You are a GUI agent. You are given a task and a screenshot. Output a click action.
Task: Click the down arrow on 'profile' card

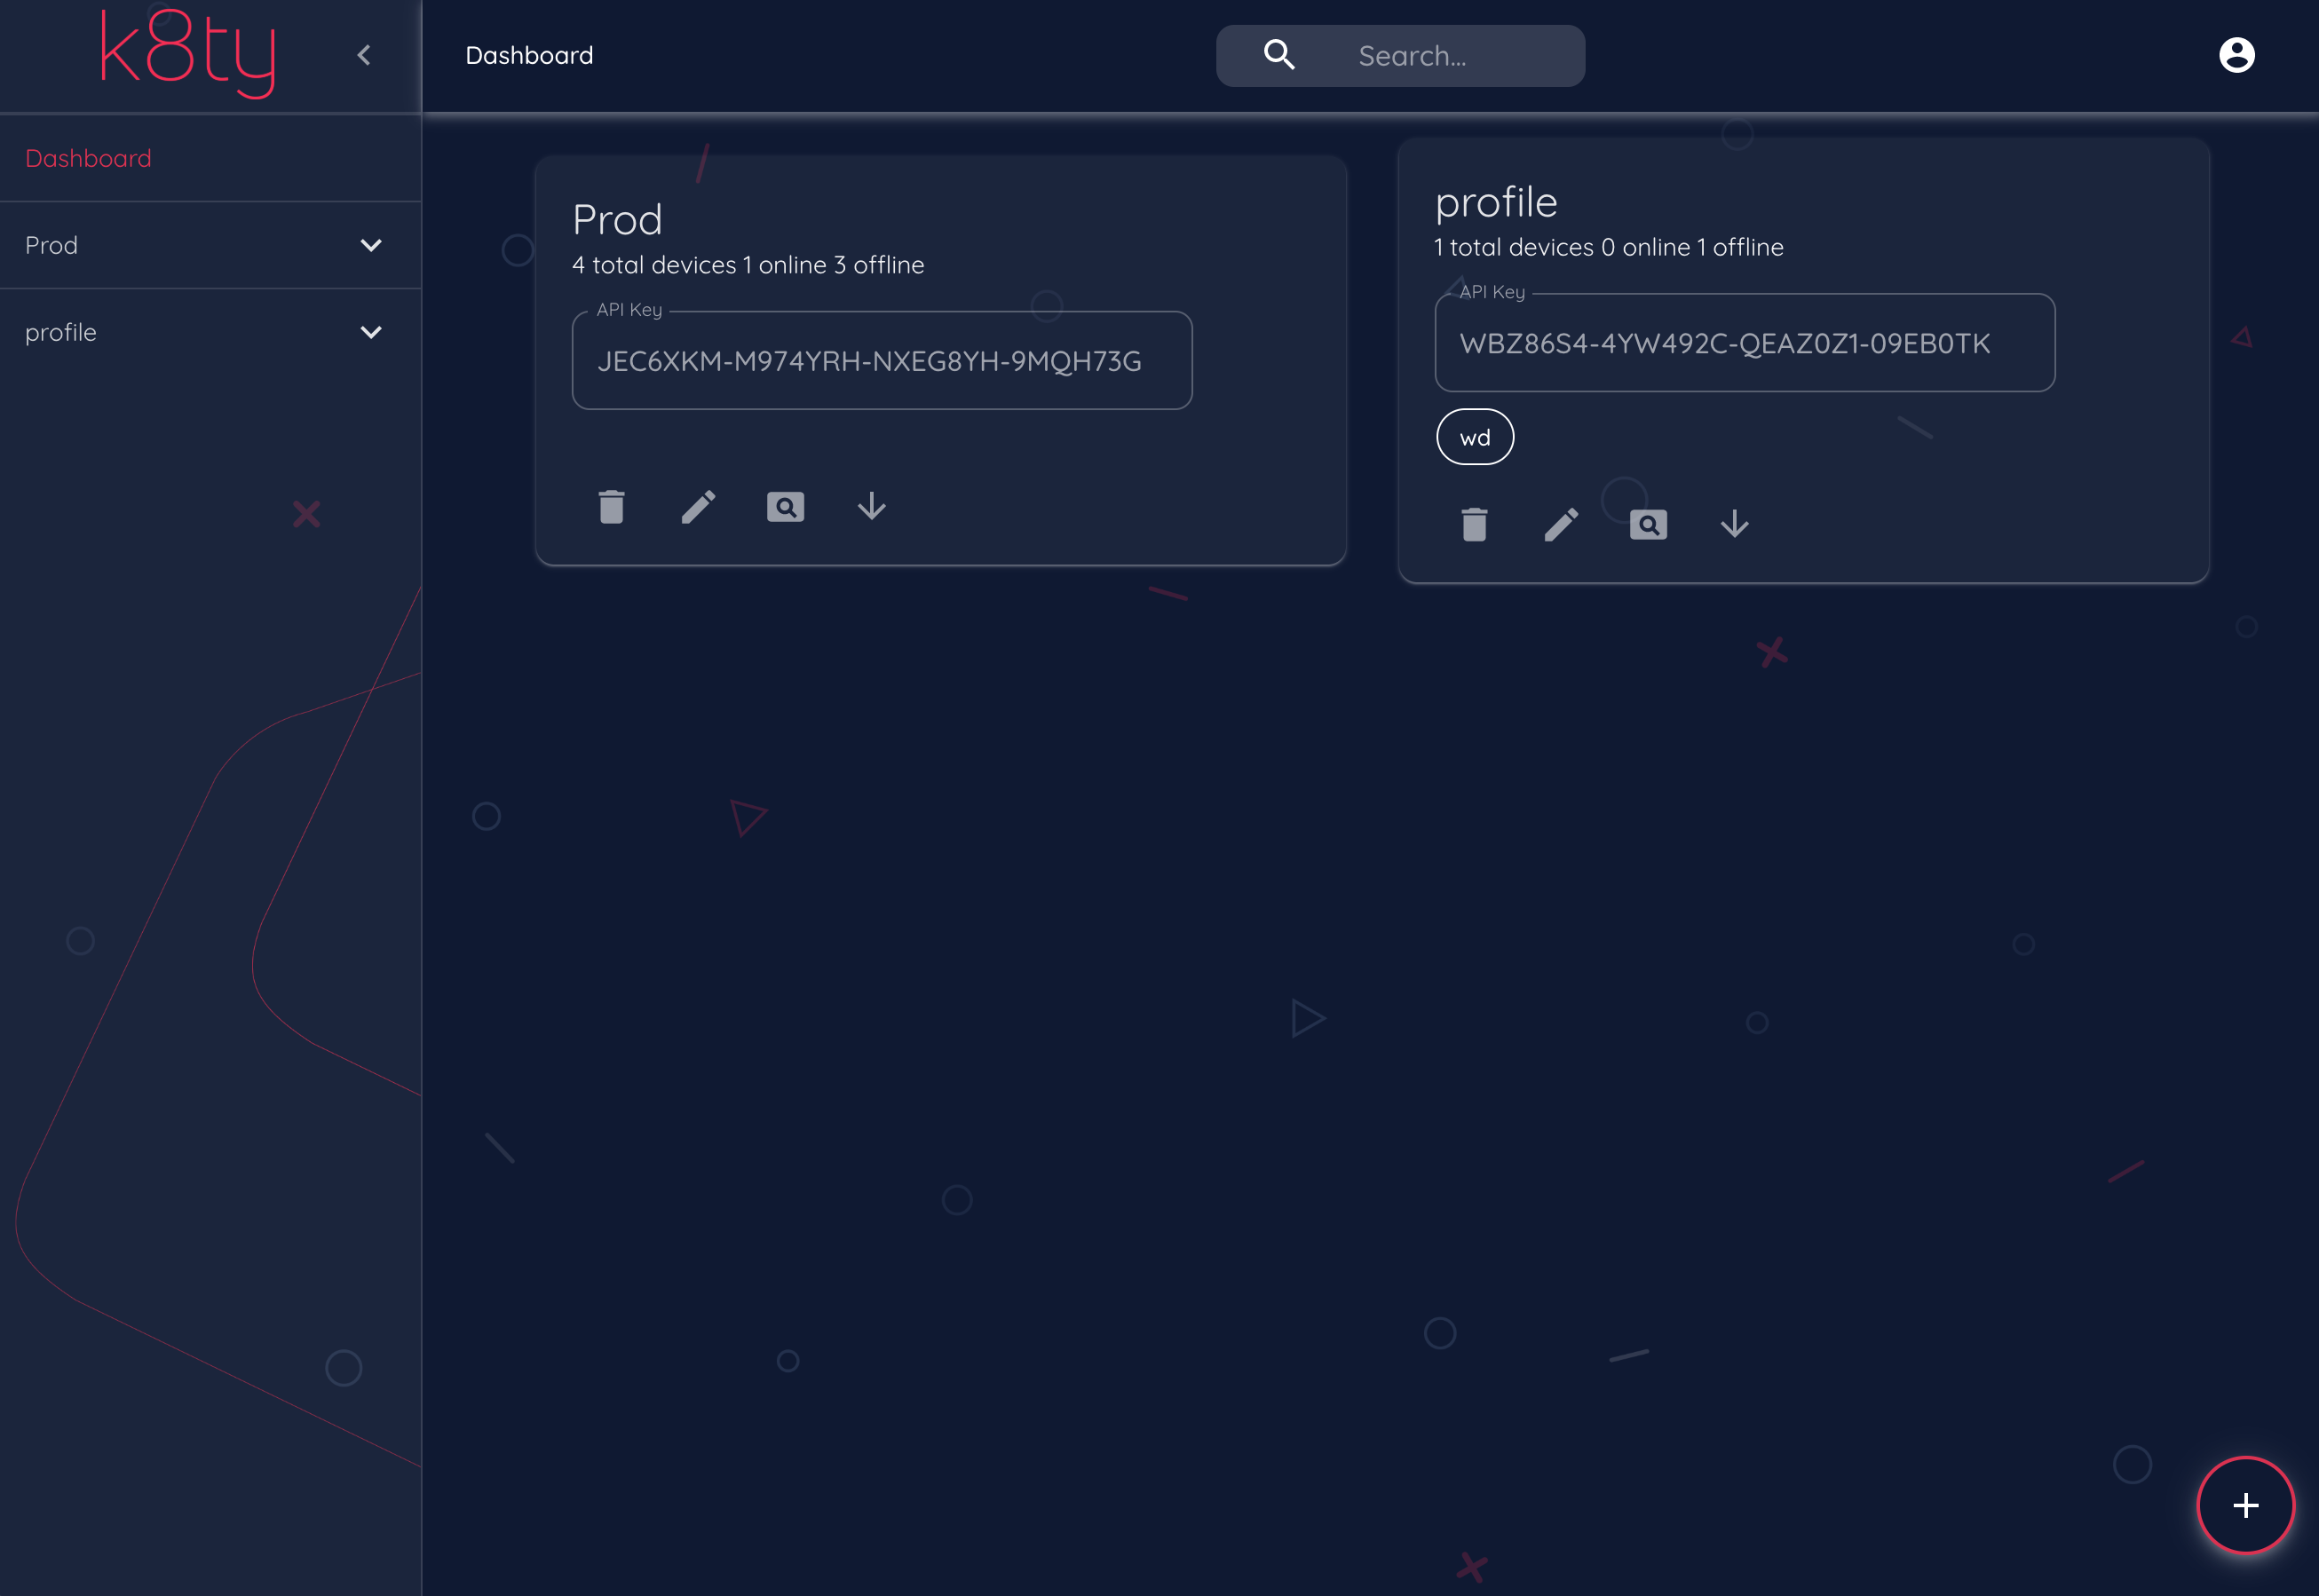tap(1734, 524)
